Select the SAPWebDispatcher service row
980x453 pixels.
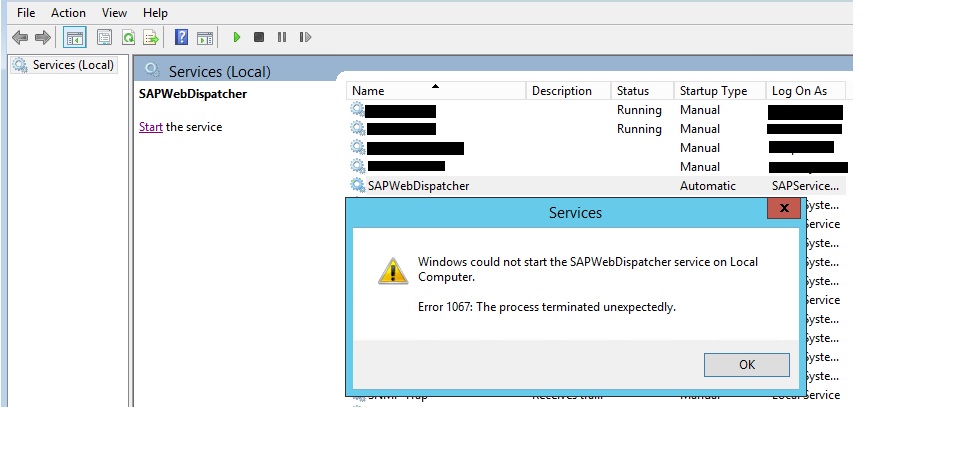tap(597, 186)
